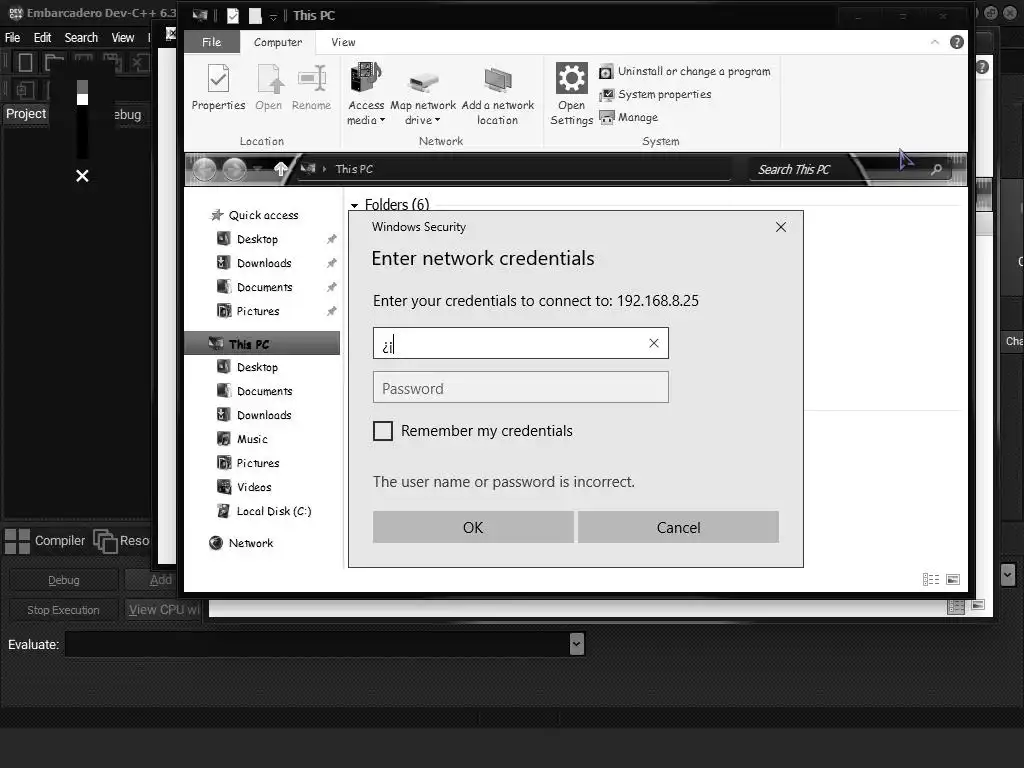Viewport: 1024px width, 768px height.
Task: Click Stop Execution in Dev-C++
Action: click(x=63, y=610)
